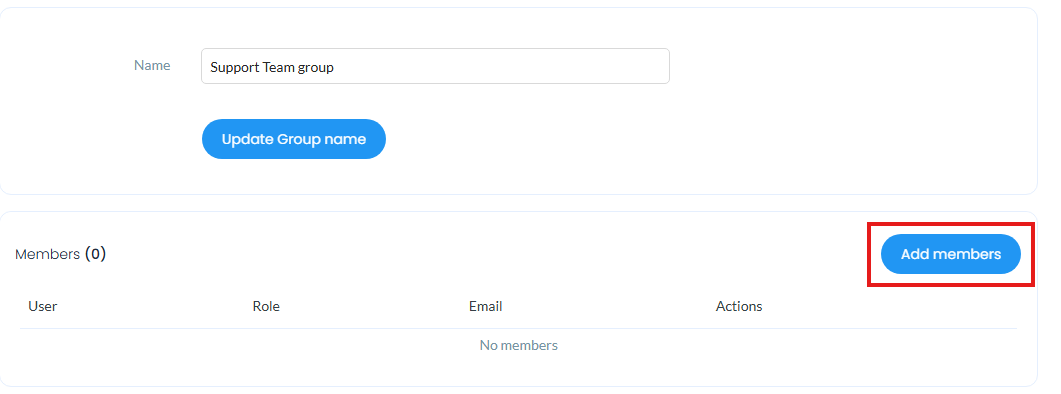Click the Members (0) heading
The width and height of the screenshot is (1061, 394).
pos(60,254)
